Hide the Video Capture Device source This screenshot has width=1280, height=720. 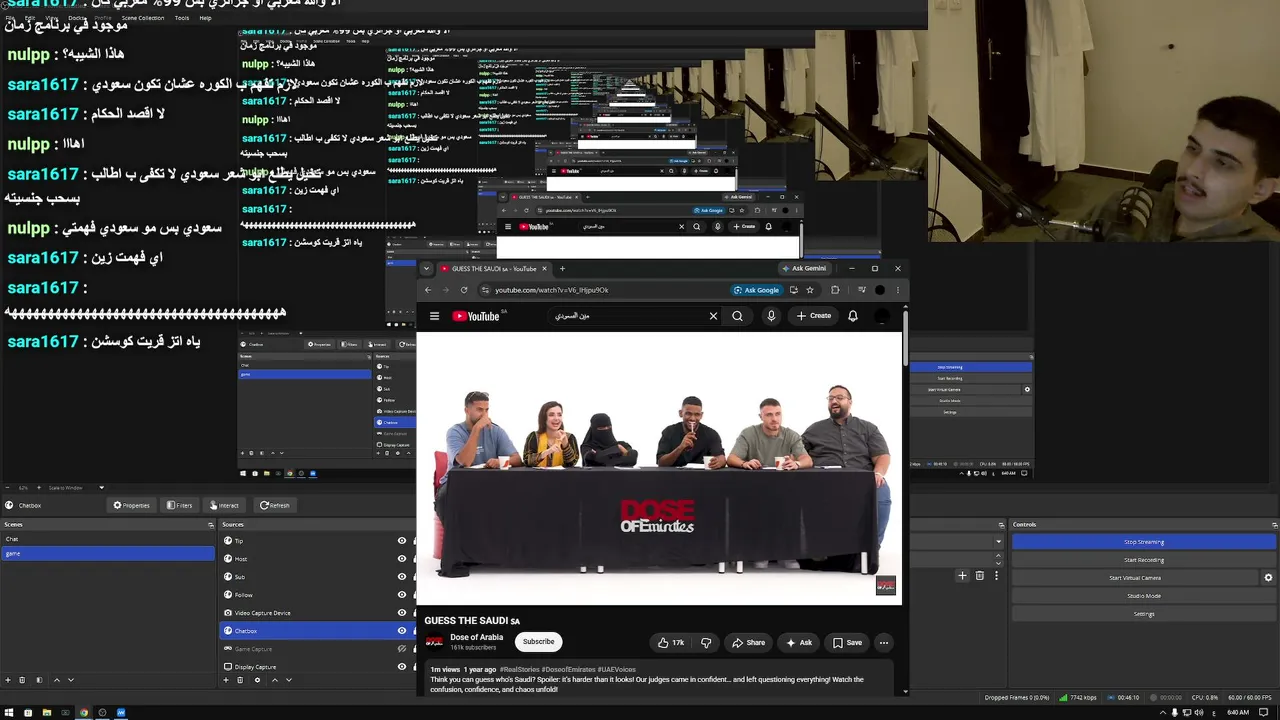pos(402,613)
